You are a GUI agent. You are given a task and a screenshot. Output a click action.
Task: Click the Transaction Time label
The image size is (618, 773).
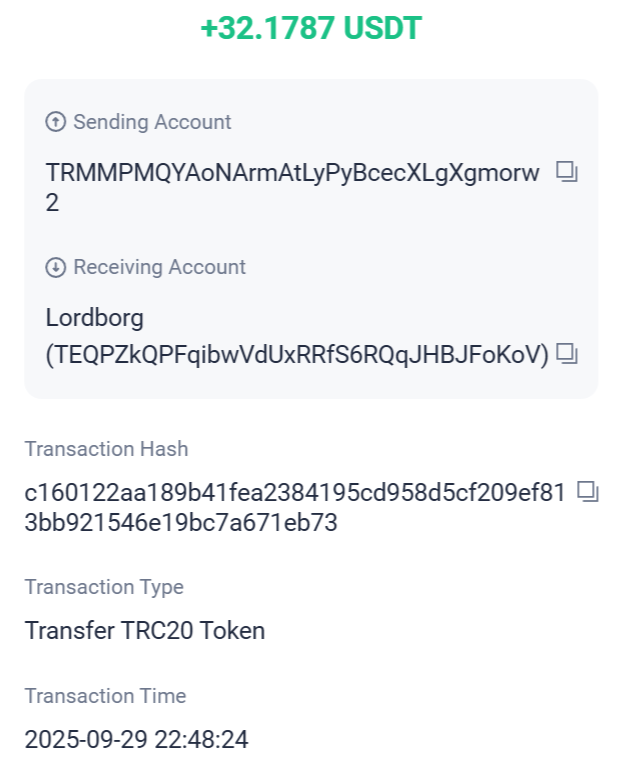105,696
